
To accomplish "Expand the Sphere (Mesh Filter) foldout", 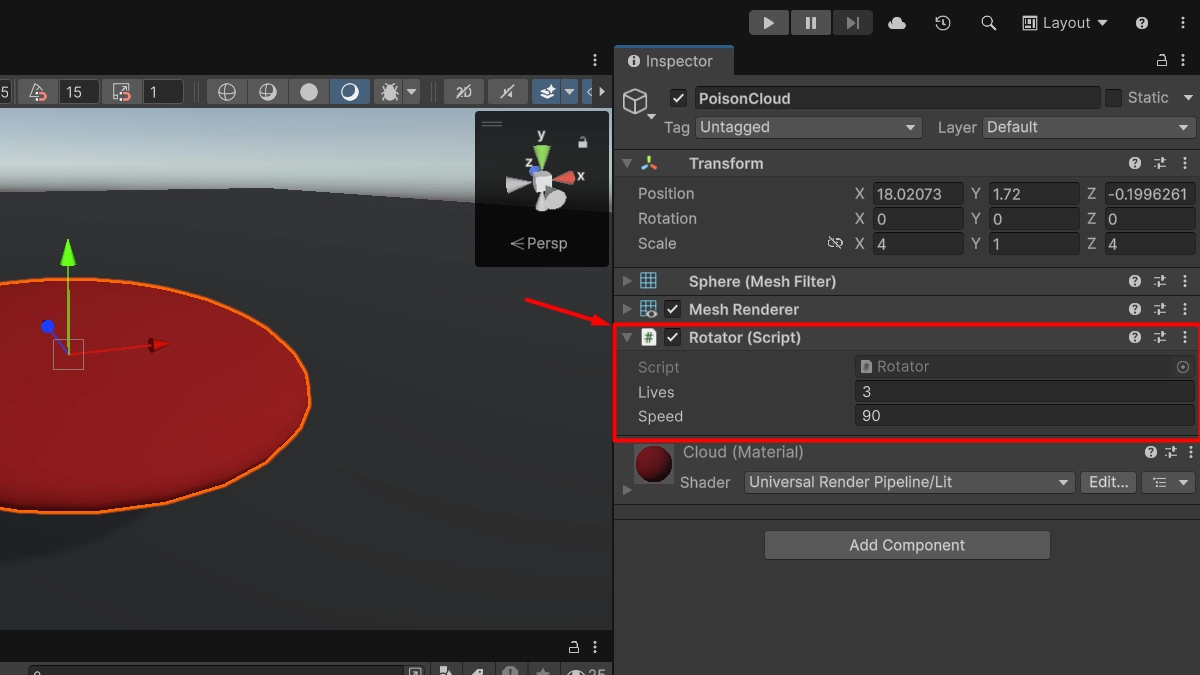I will [627, 281].
